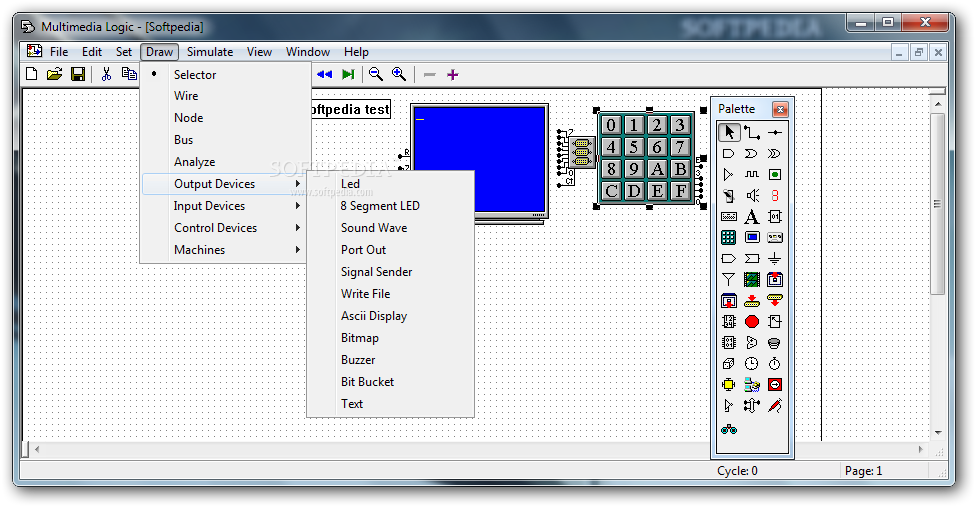Activate the Selector arrow in Palette
The width and height of the screenshot is (976, 507).
tap(729, 133)
